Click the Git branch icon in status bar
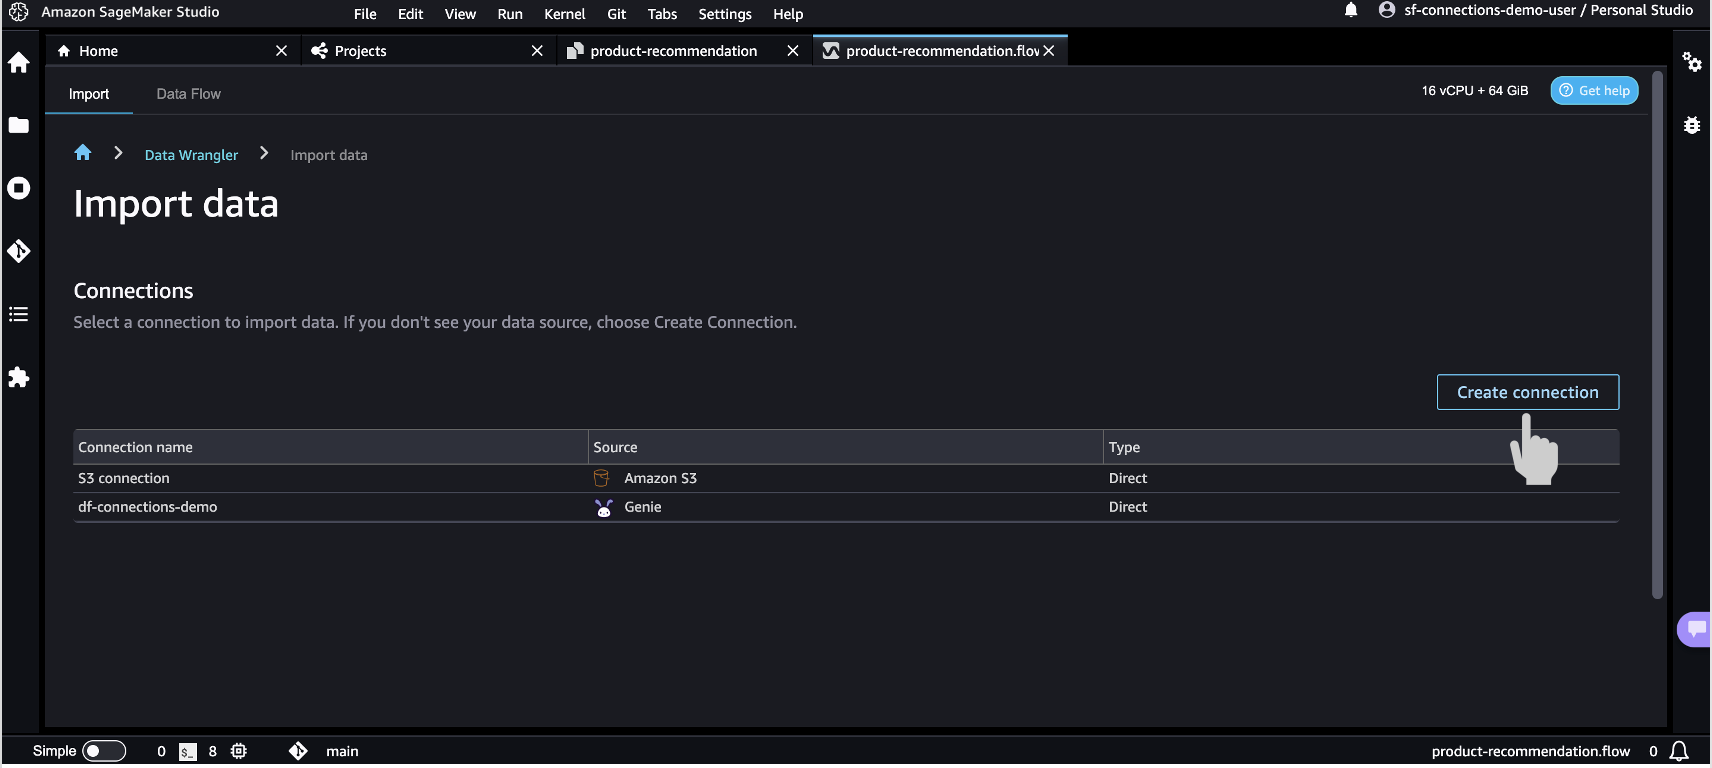This screenshot has width=1712, height=768. (298, 751)
